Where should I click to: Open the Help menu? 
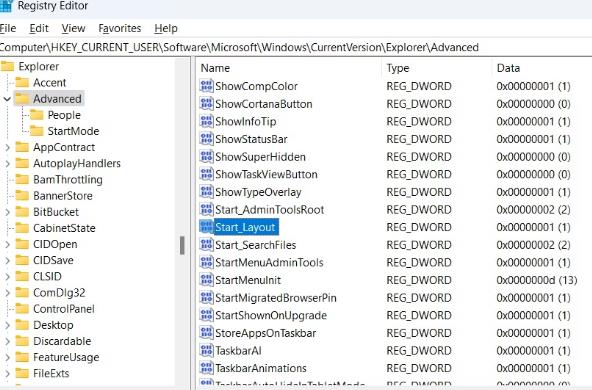coord(166,28)
